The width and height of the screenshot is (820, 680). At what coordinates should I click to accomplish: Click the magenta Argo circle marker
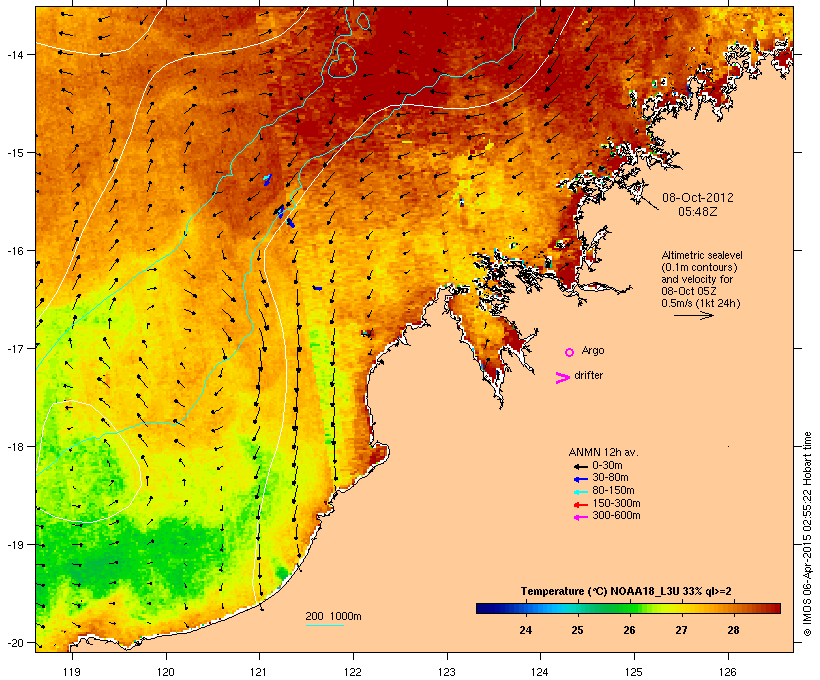[570, 353]
